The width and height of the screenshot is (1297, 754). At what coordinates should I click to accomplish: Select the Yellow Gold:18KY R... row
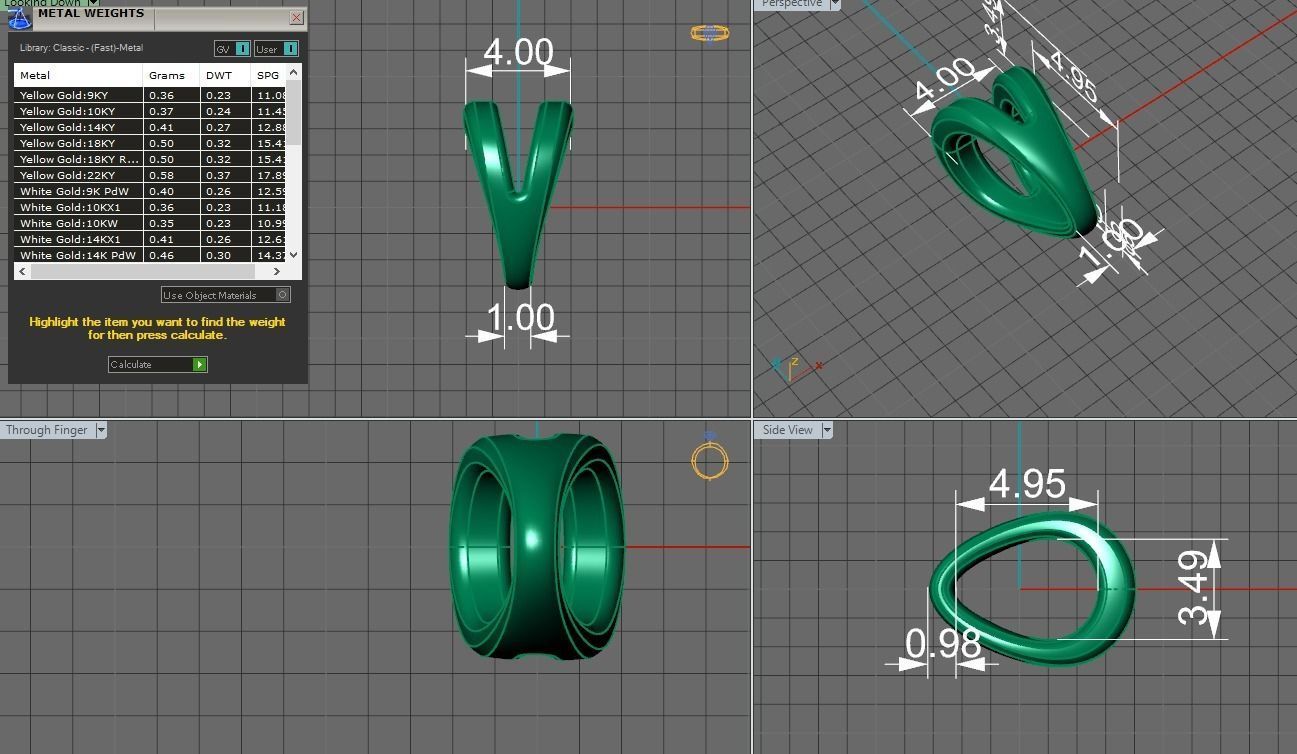(x=150, y=159)
